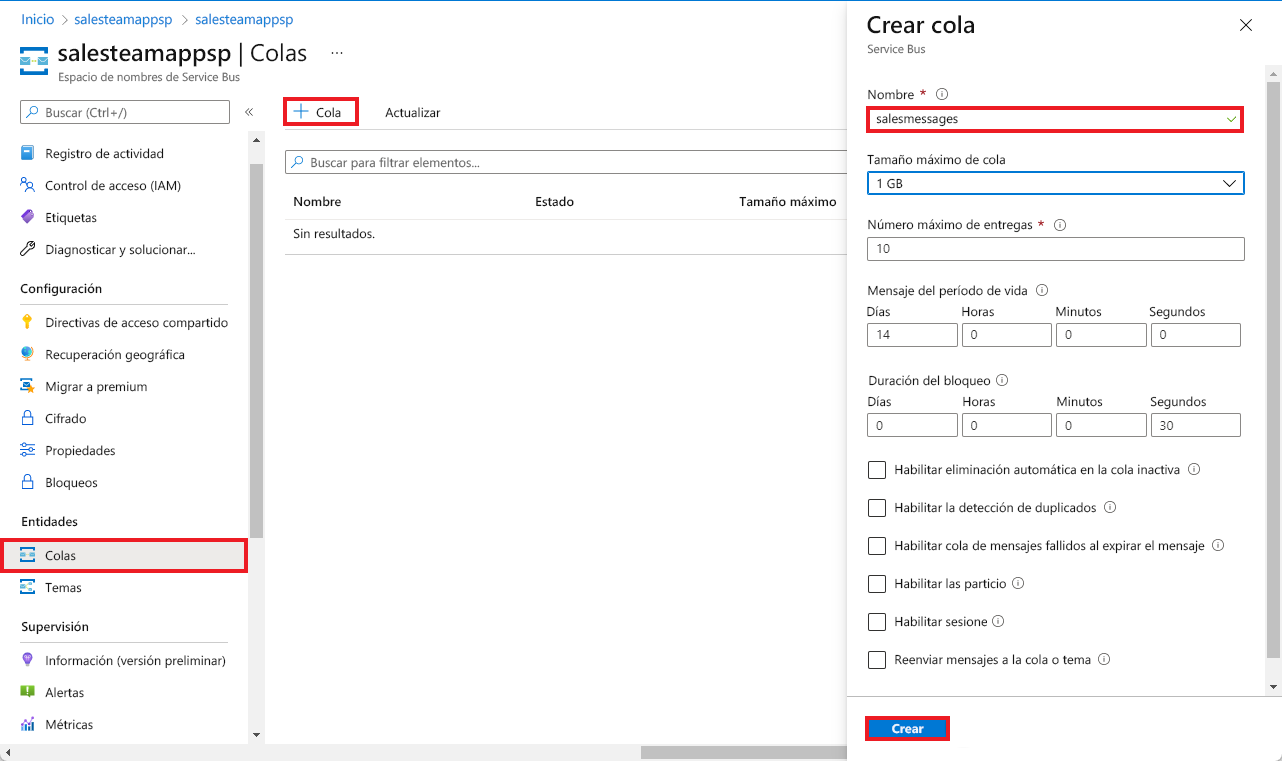Click Segundos field under período de vida
This screenshot has width=1282, height=761.
[x=1196, y=335]
